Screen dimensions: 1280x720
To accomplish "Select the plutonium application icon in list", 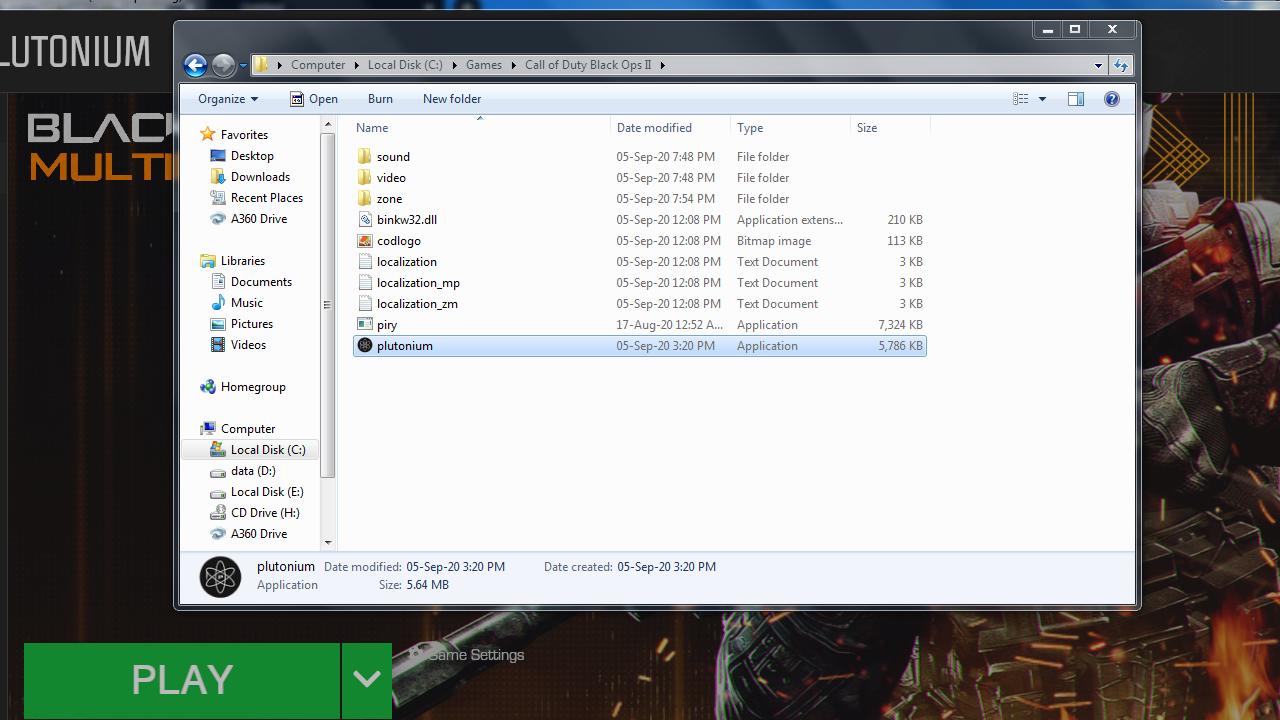I will [365, 346].
